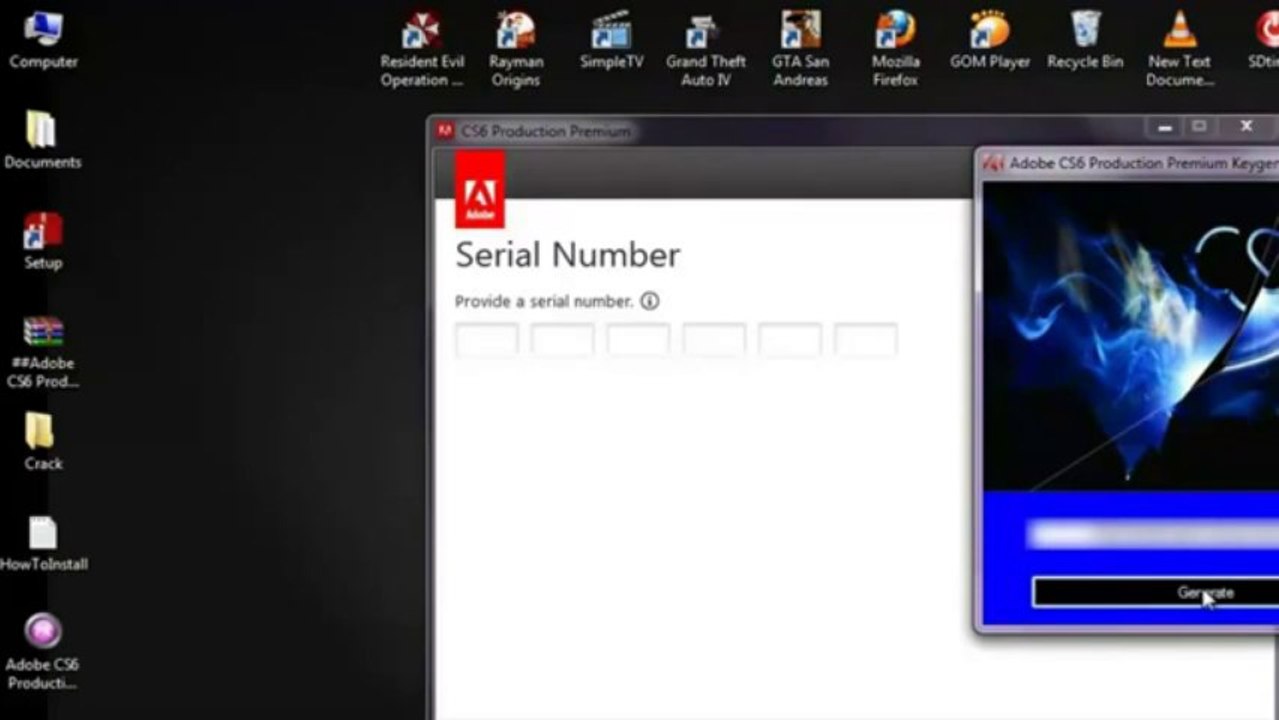
Task: Click the second serial number field
Action: click(562, 340)
